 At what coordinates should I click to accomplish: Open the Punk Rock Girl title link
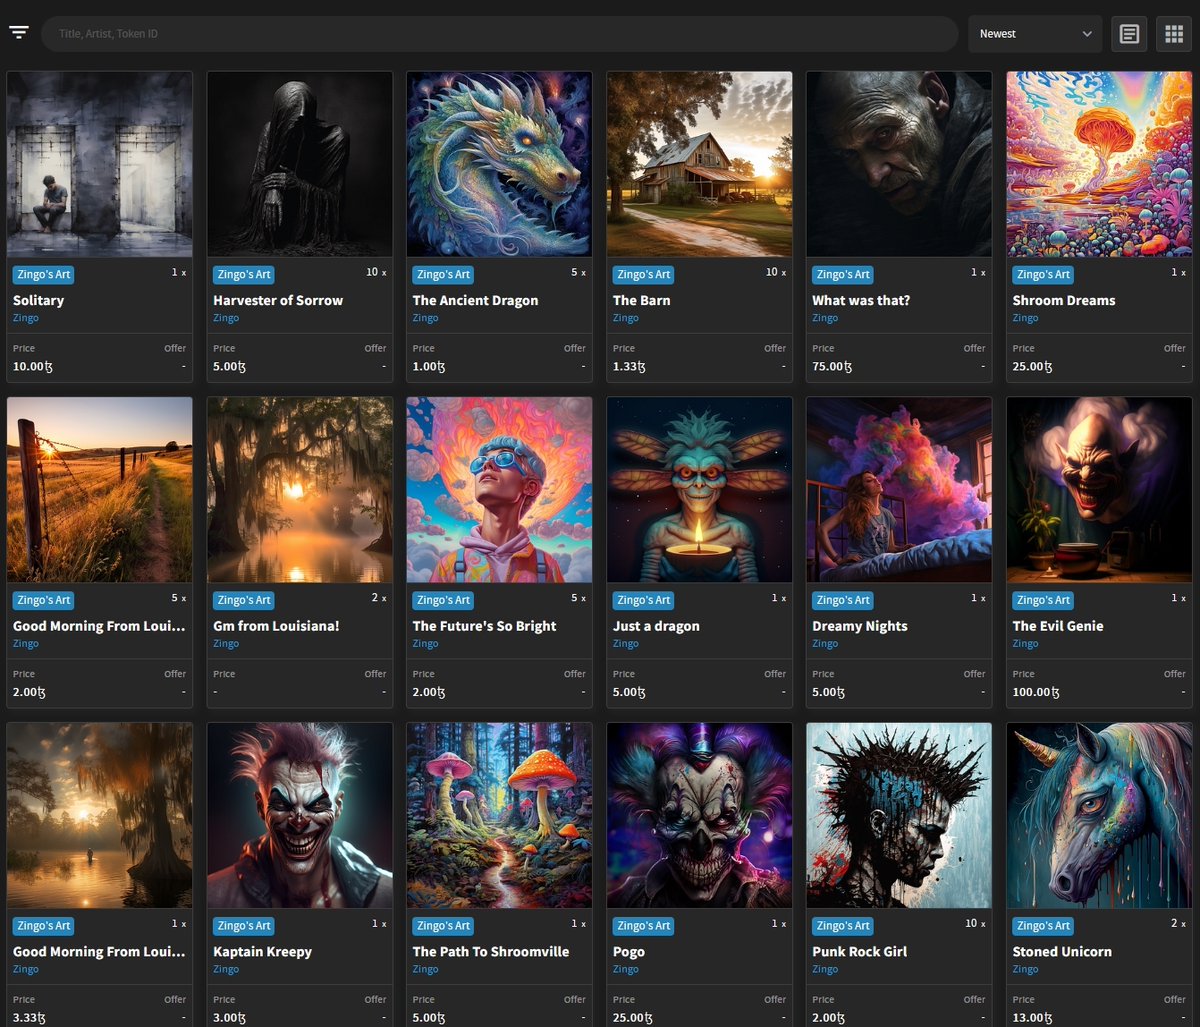[x=860, y=952]
